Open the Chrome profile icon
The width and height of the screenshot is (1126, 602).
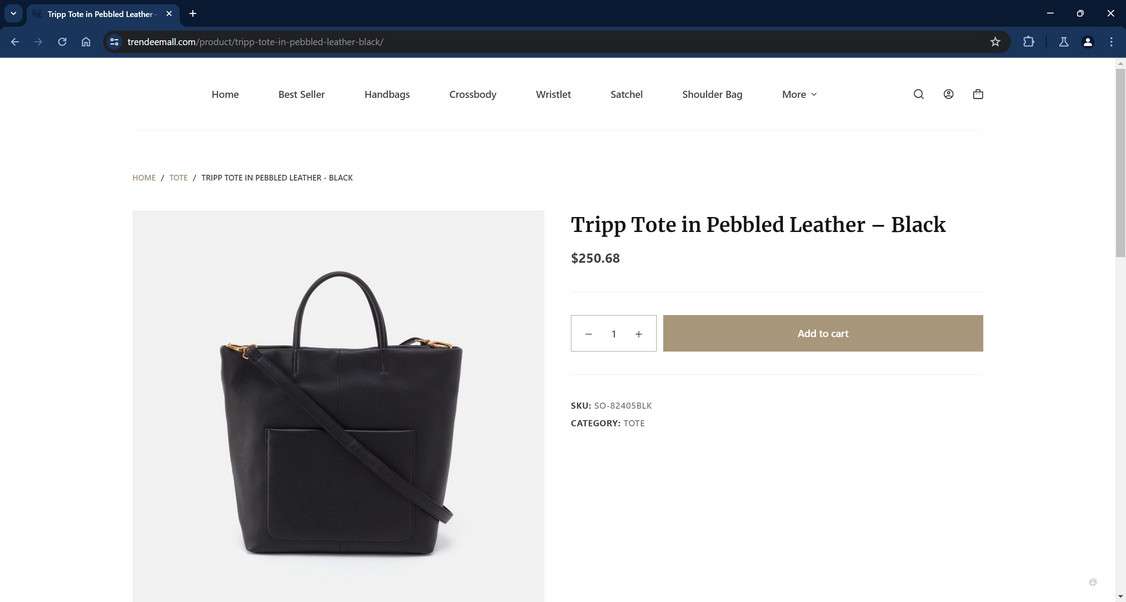(1087, 42)
